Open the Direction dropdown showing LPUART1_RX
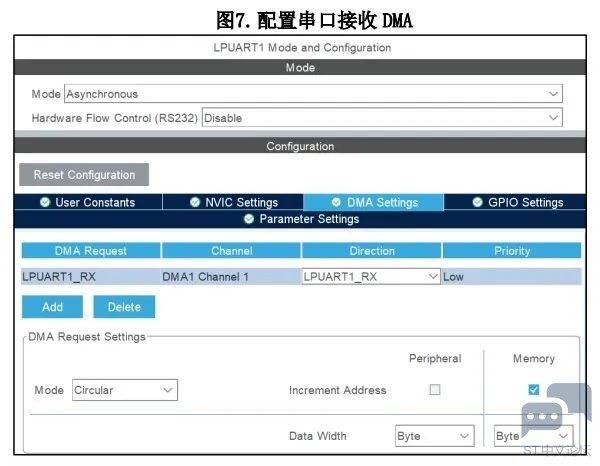This screenshot has height=466, width=600. point(371,276)
